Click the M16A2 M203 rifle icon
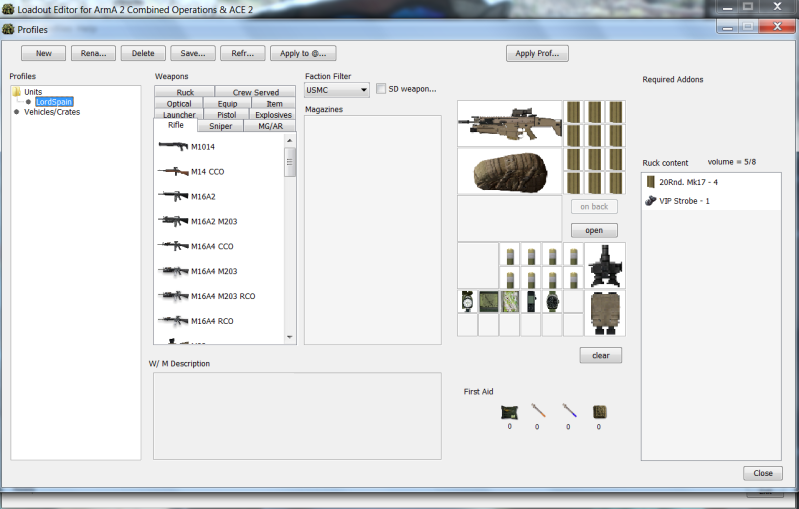 click(173, 221)
